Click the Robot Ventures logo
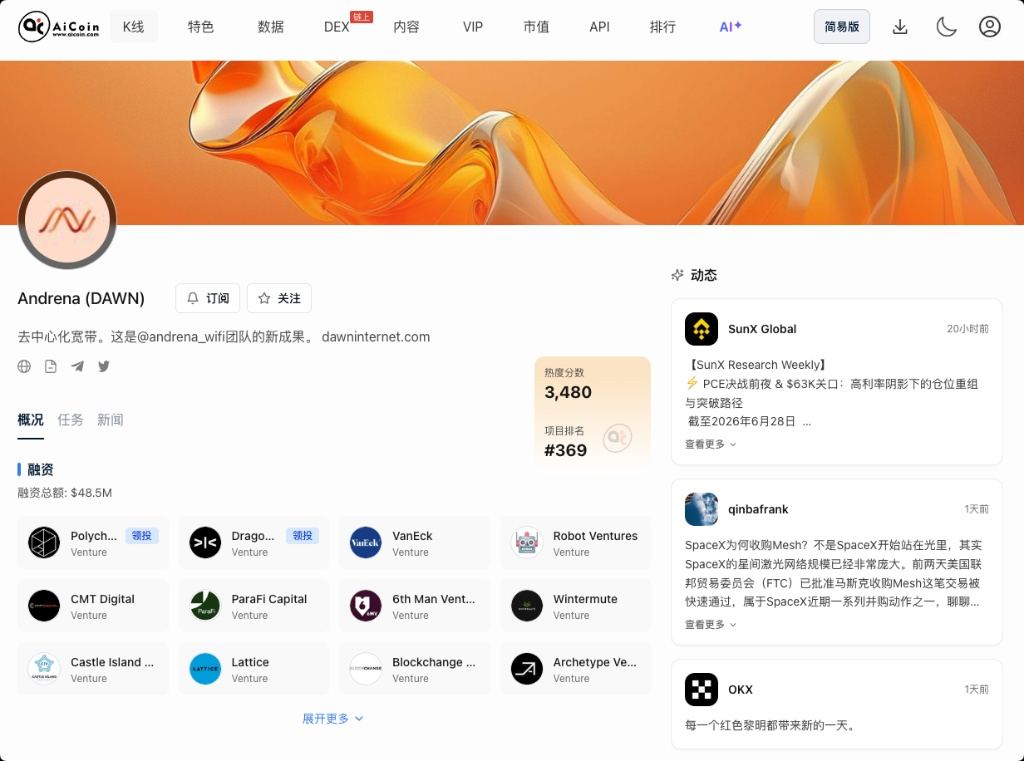Screen dimensions: 1024x761 [x=527, y=543]
